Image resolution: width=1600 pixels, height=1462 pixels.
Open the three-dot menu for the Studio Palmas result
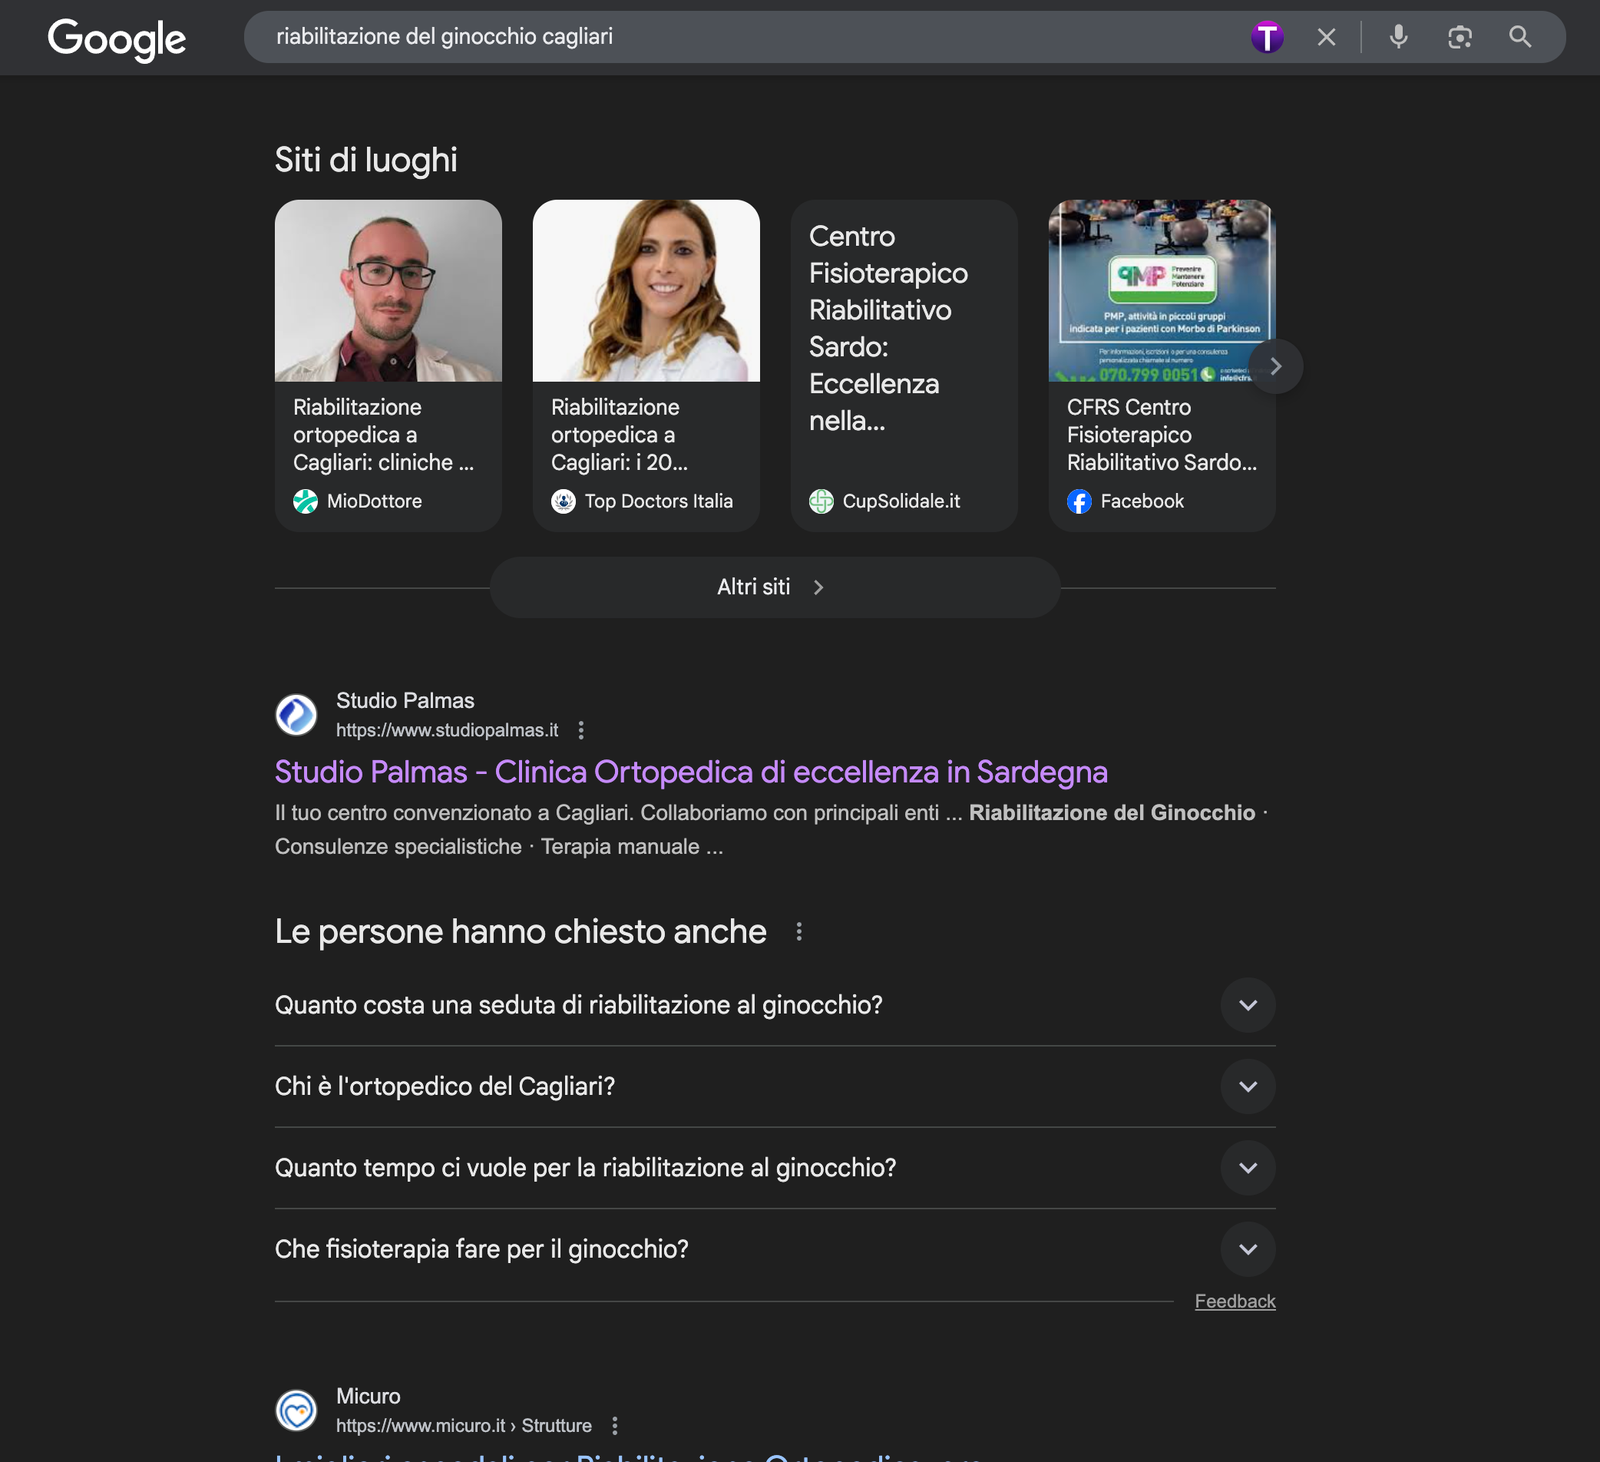click(581, 730)
